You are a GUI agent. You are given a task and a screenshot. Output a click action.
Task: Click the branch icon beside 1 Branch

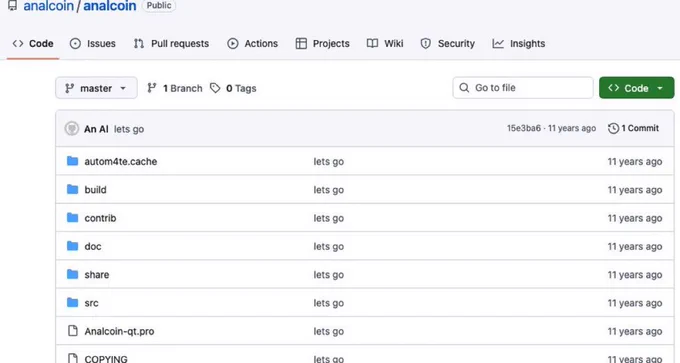[x=152, y=88]
